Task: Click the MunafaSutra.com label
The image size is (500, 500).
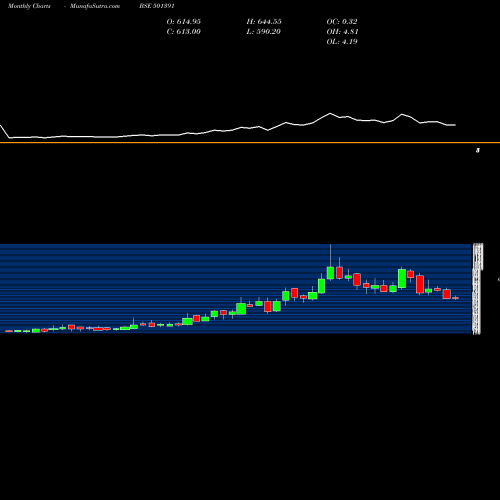Action: pyautogui.click(x=95, y=6)
